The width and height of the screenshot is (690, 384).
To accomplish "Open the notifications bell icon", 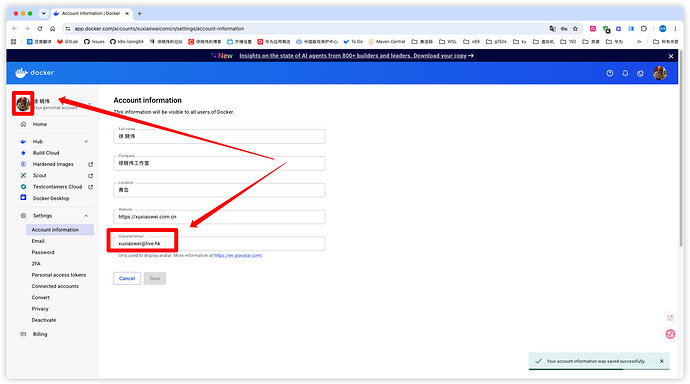I will [x=625, y=73].
